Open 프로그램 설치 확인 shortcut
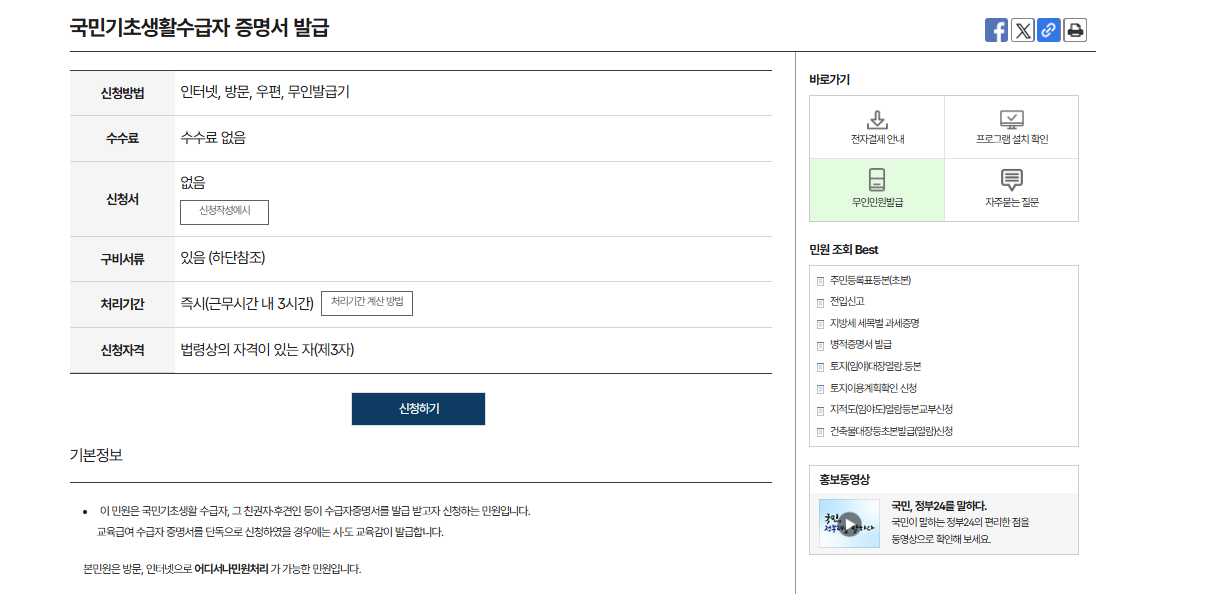The image size is (1209, 594). point(1012,127)
